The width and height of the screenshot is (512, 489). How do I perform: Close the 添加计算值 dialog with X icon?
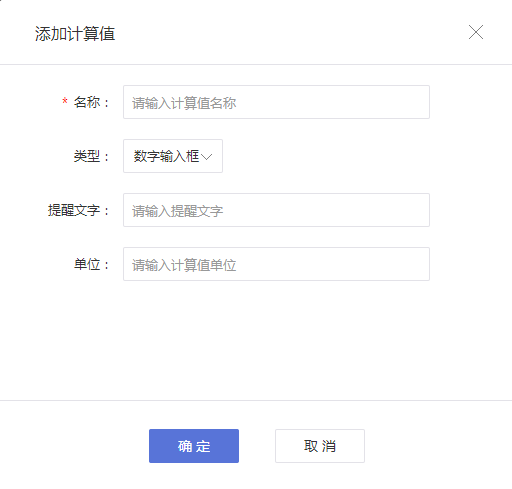pos(476,32)
